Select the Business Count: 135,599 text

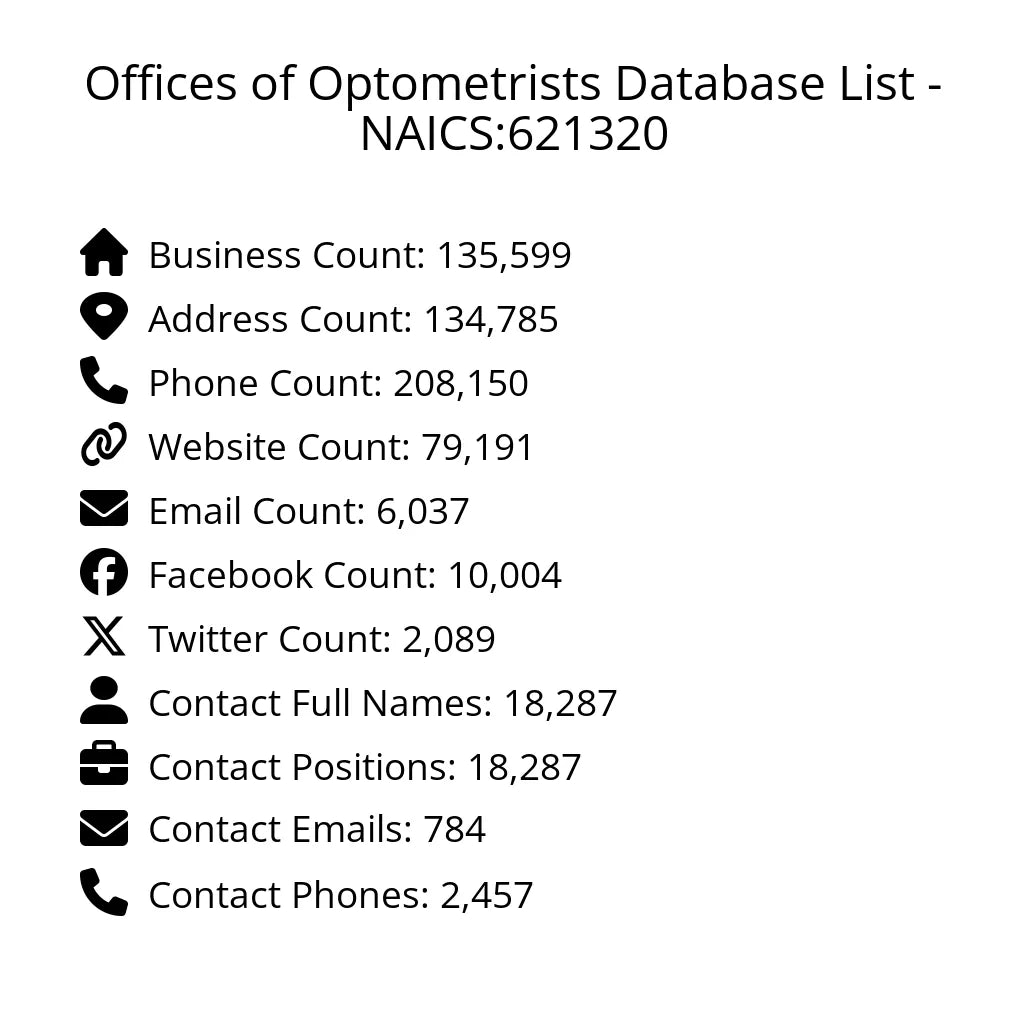point(360,255)
